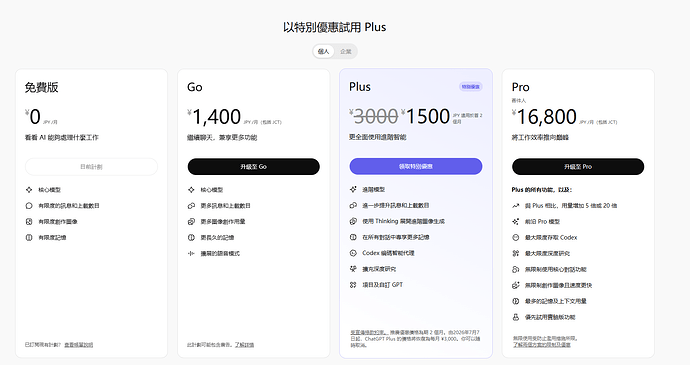Click the unlimited image creation icon in Pro card
The width and height of the screenshot is (690, 365).
click(x=516, y=285)
